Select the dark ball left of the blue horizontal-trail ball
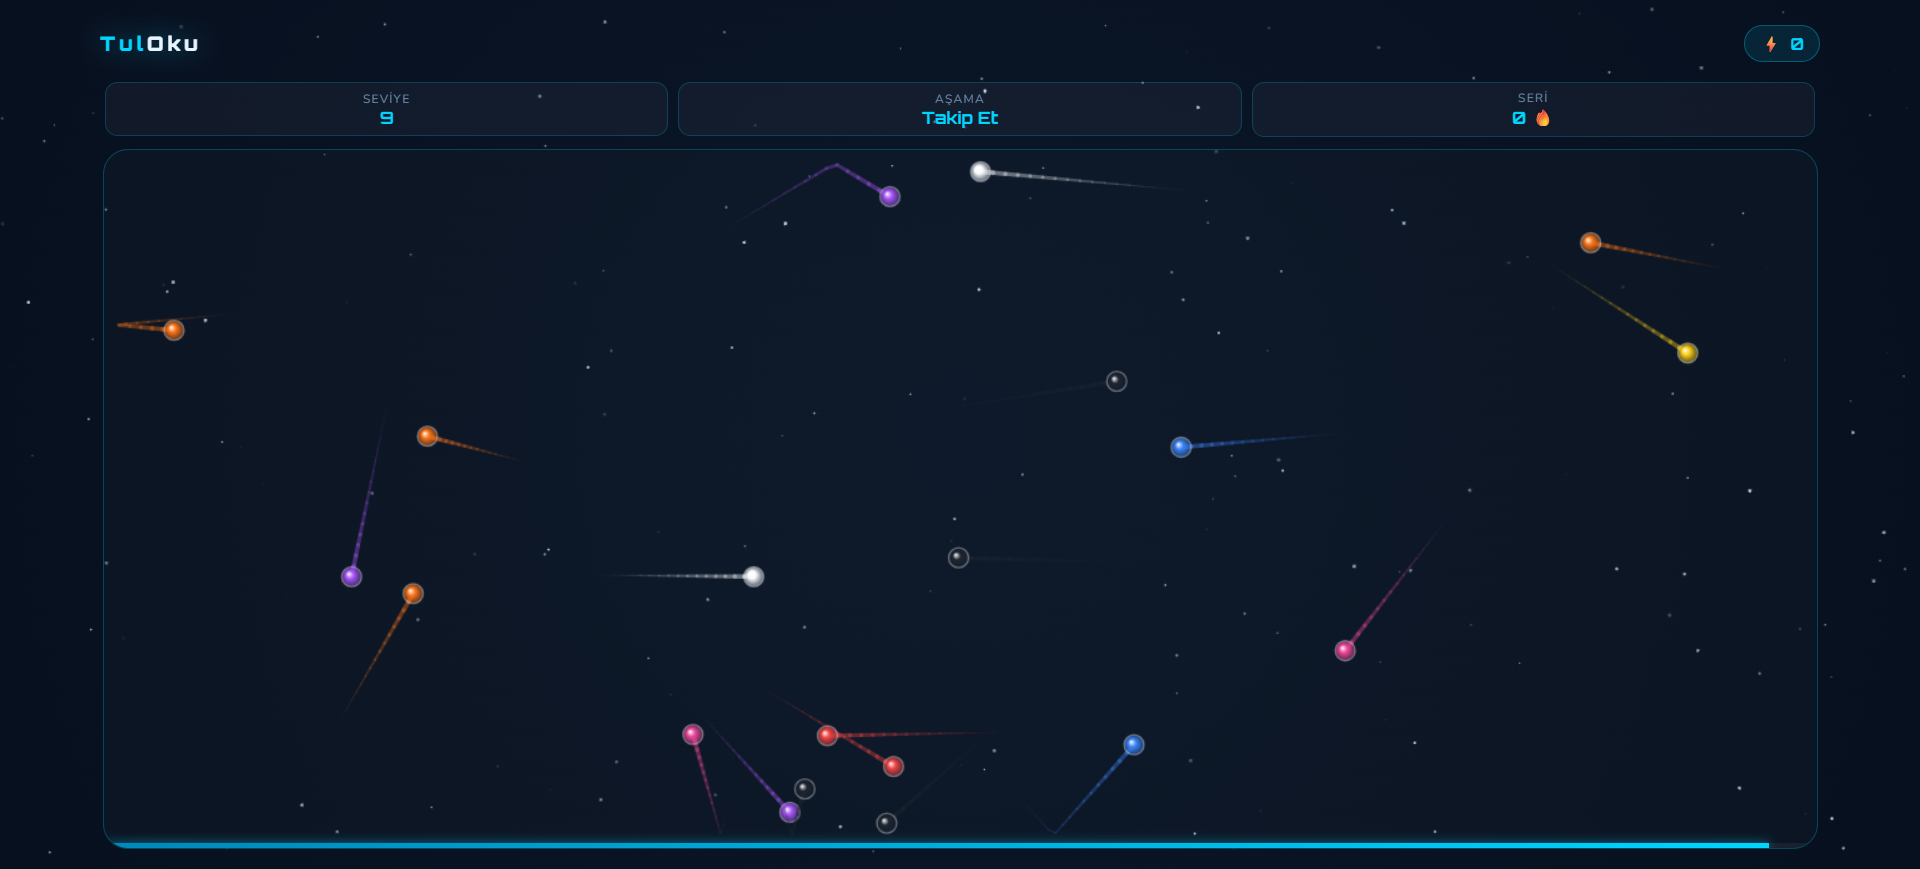 click(1117, 381)
